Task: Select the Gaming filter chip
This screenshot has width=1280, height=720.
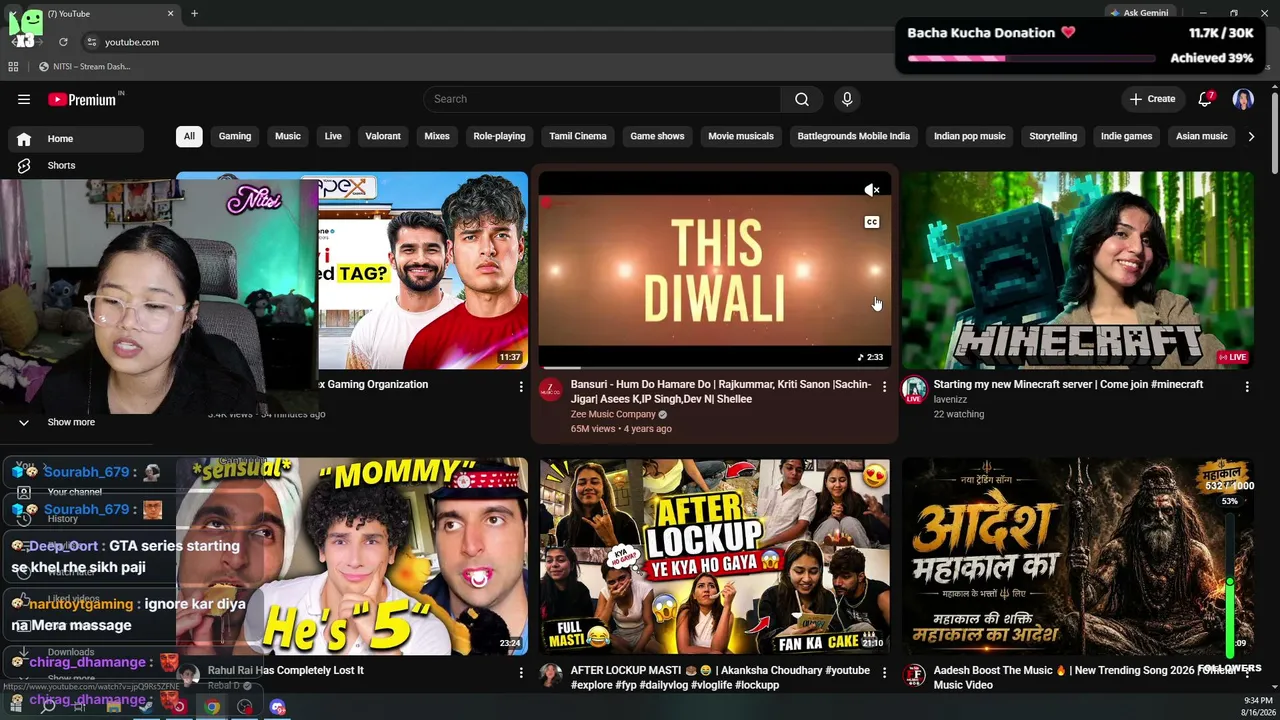Action: pyautogui.click(x=235, y=136)
